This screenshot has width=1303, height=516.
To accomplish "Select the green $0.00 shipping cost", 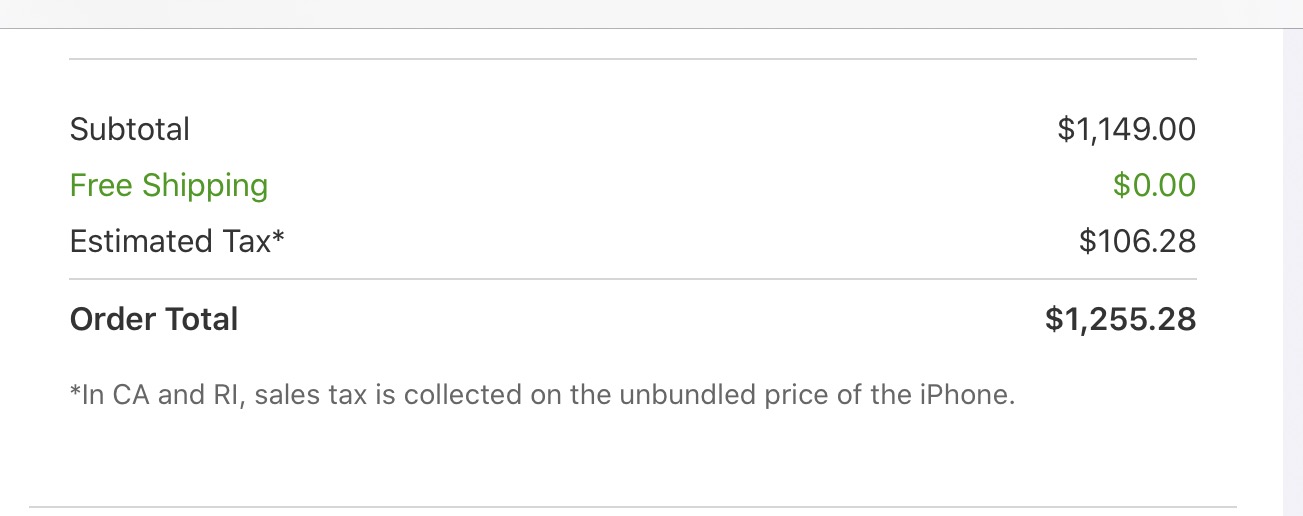I will (1154, 186).
